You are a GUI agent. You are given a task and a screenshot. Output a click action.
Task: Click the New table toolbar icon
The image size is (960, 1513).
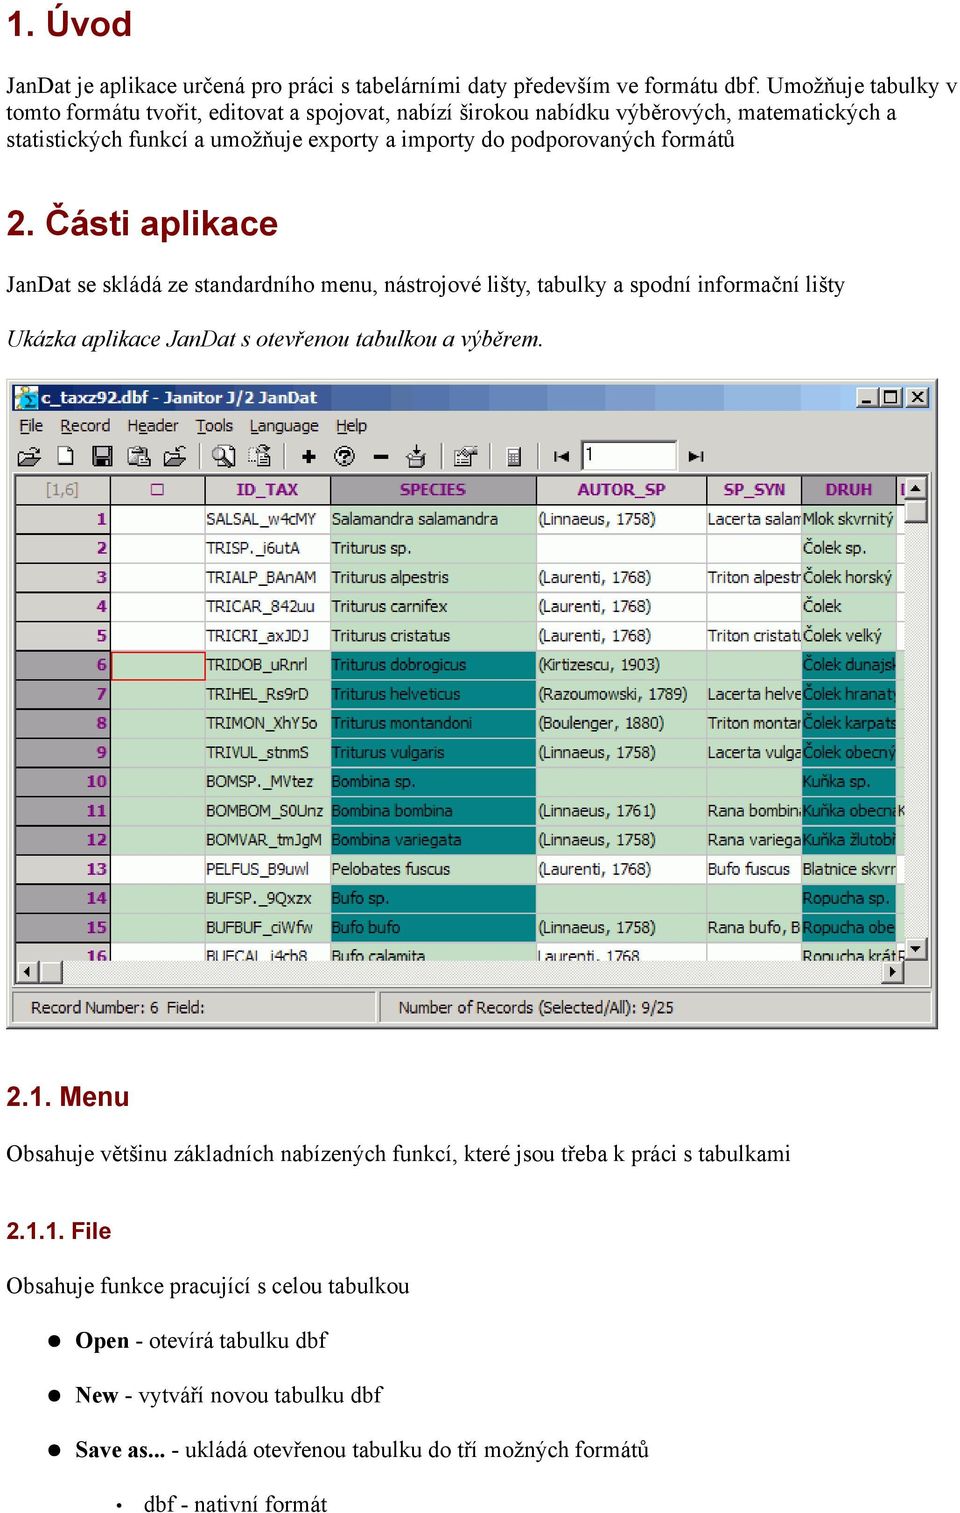[66, 457]
